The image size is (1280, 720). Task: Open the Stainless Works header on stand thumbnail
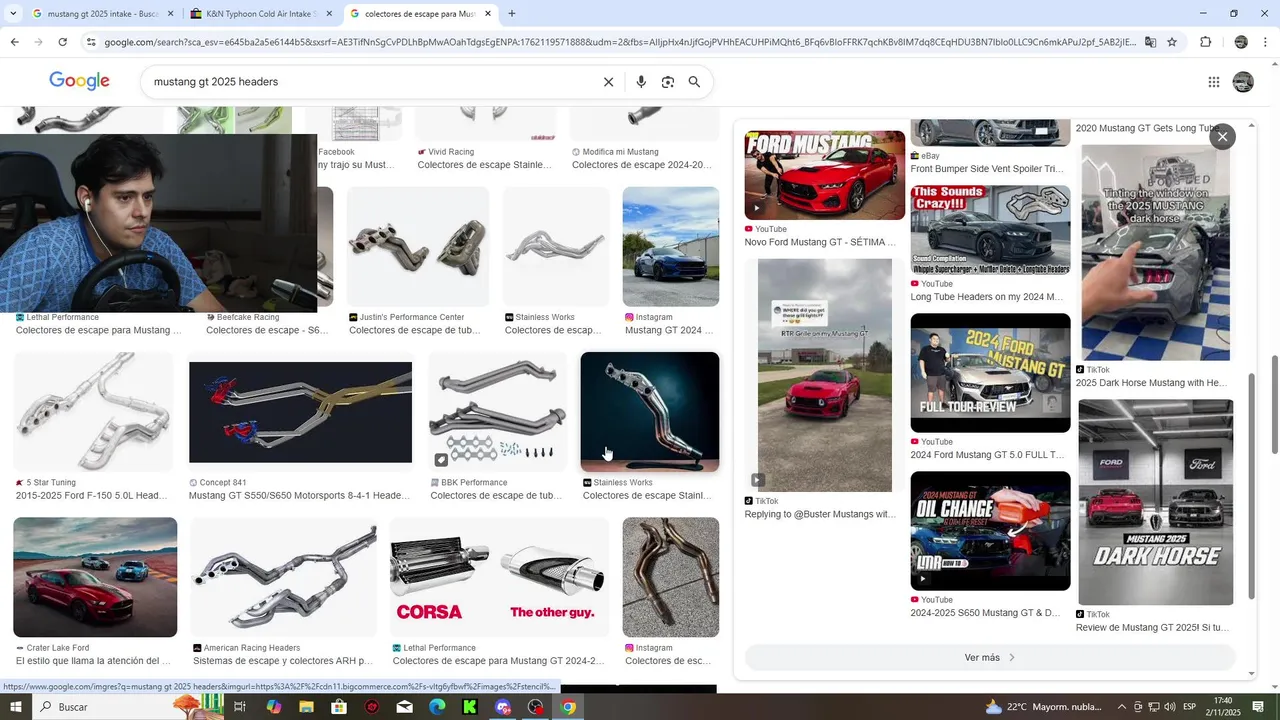(650, 412)
